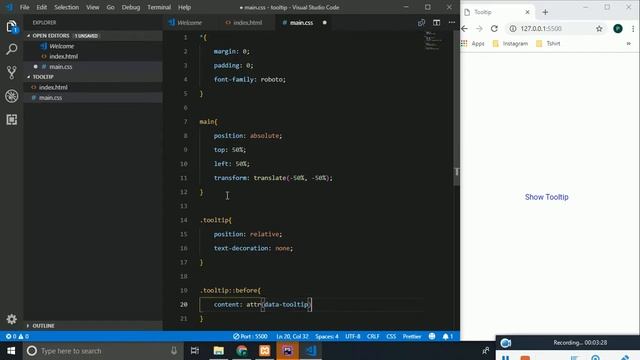640x360 pixels.
Task: Open the Chrome profile avatar
Action: pyautogui.click(x=618, y=29)
